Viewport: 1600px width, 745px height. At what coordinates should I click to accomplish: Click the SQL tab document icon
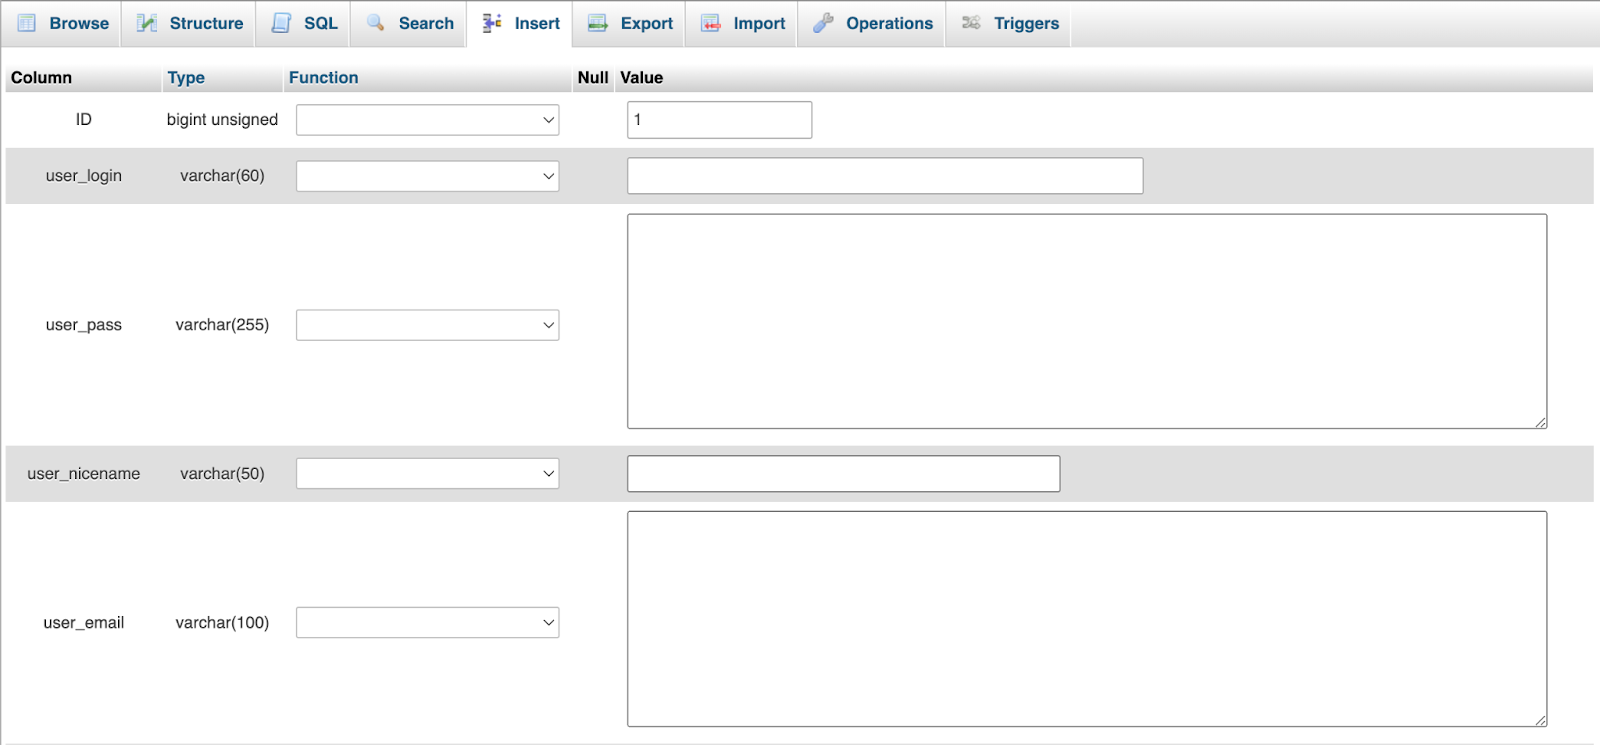tap(282, 23)
